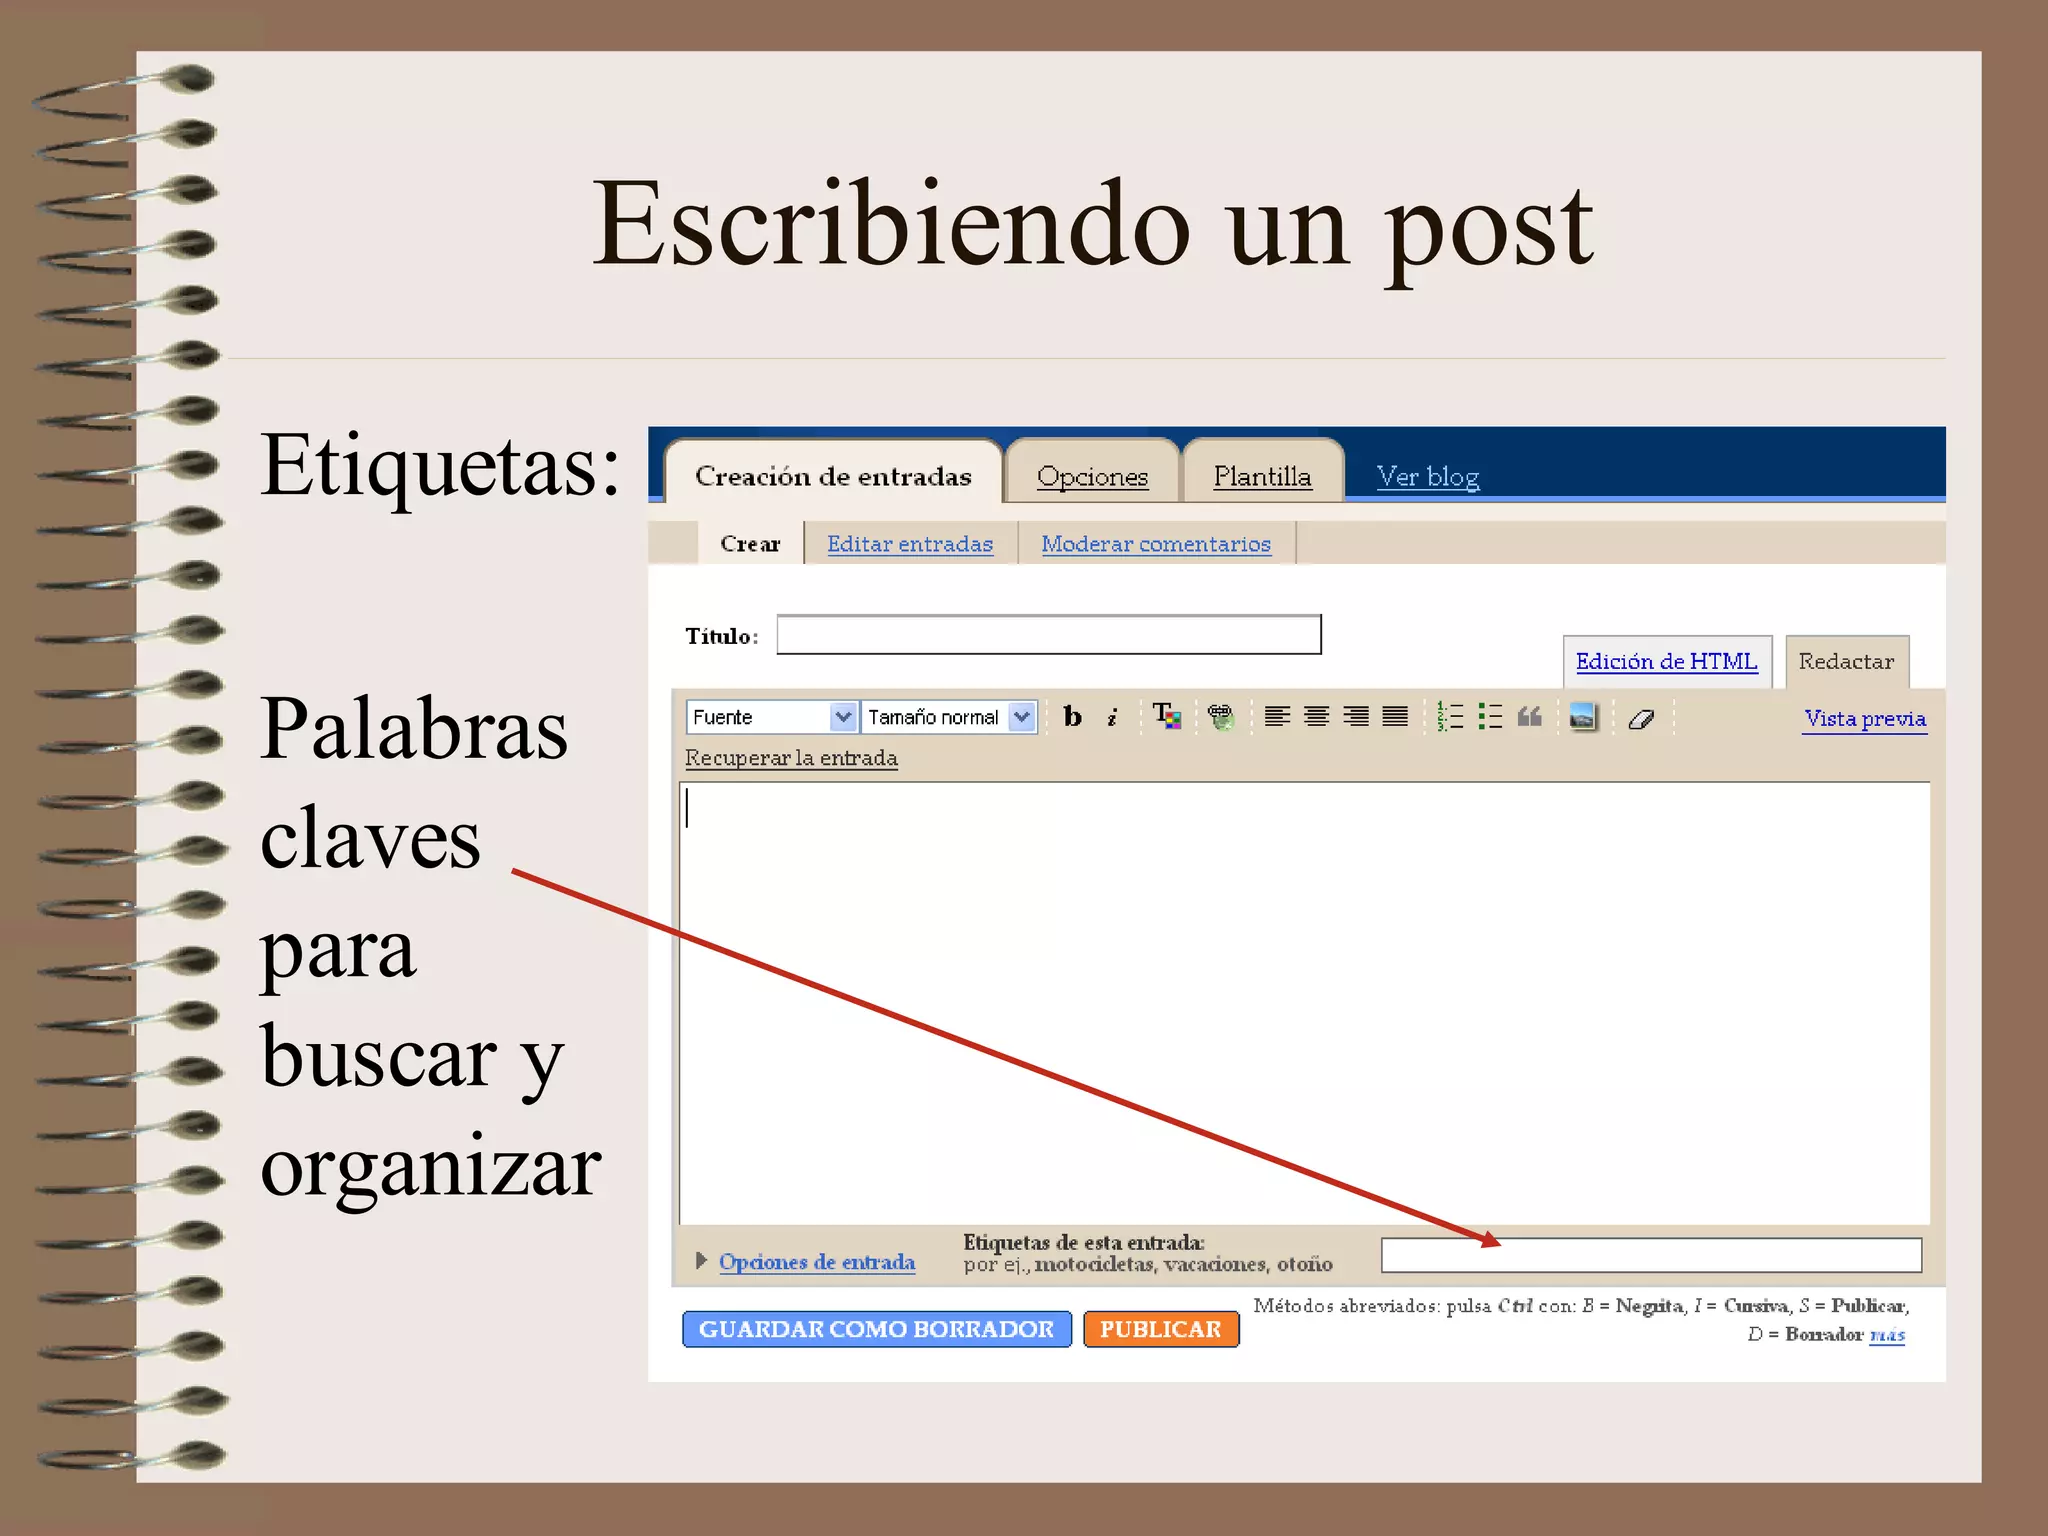Viewport: 2048px width, 1536px height.
Task: Align text left
Action: tap(1277, 716)
